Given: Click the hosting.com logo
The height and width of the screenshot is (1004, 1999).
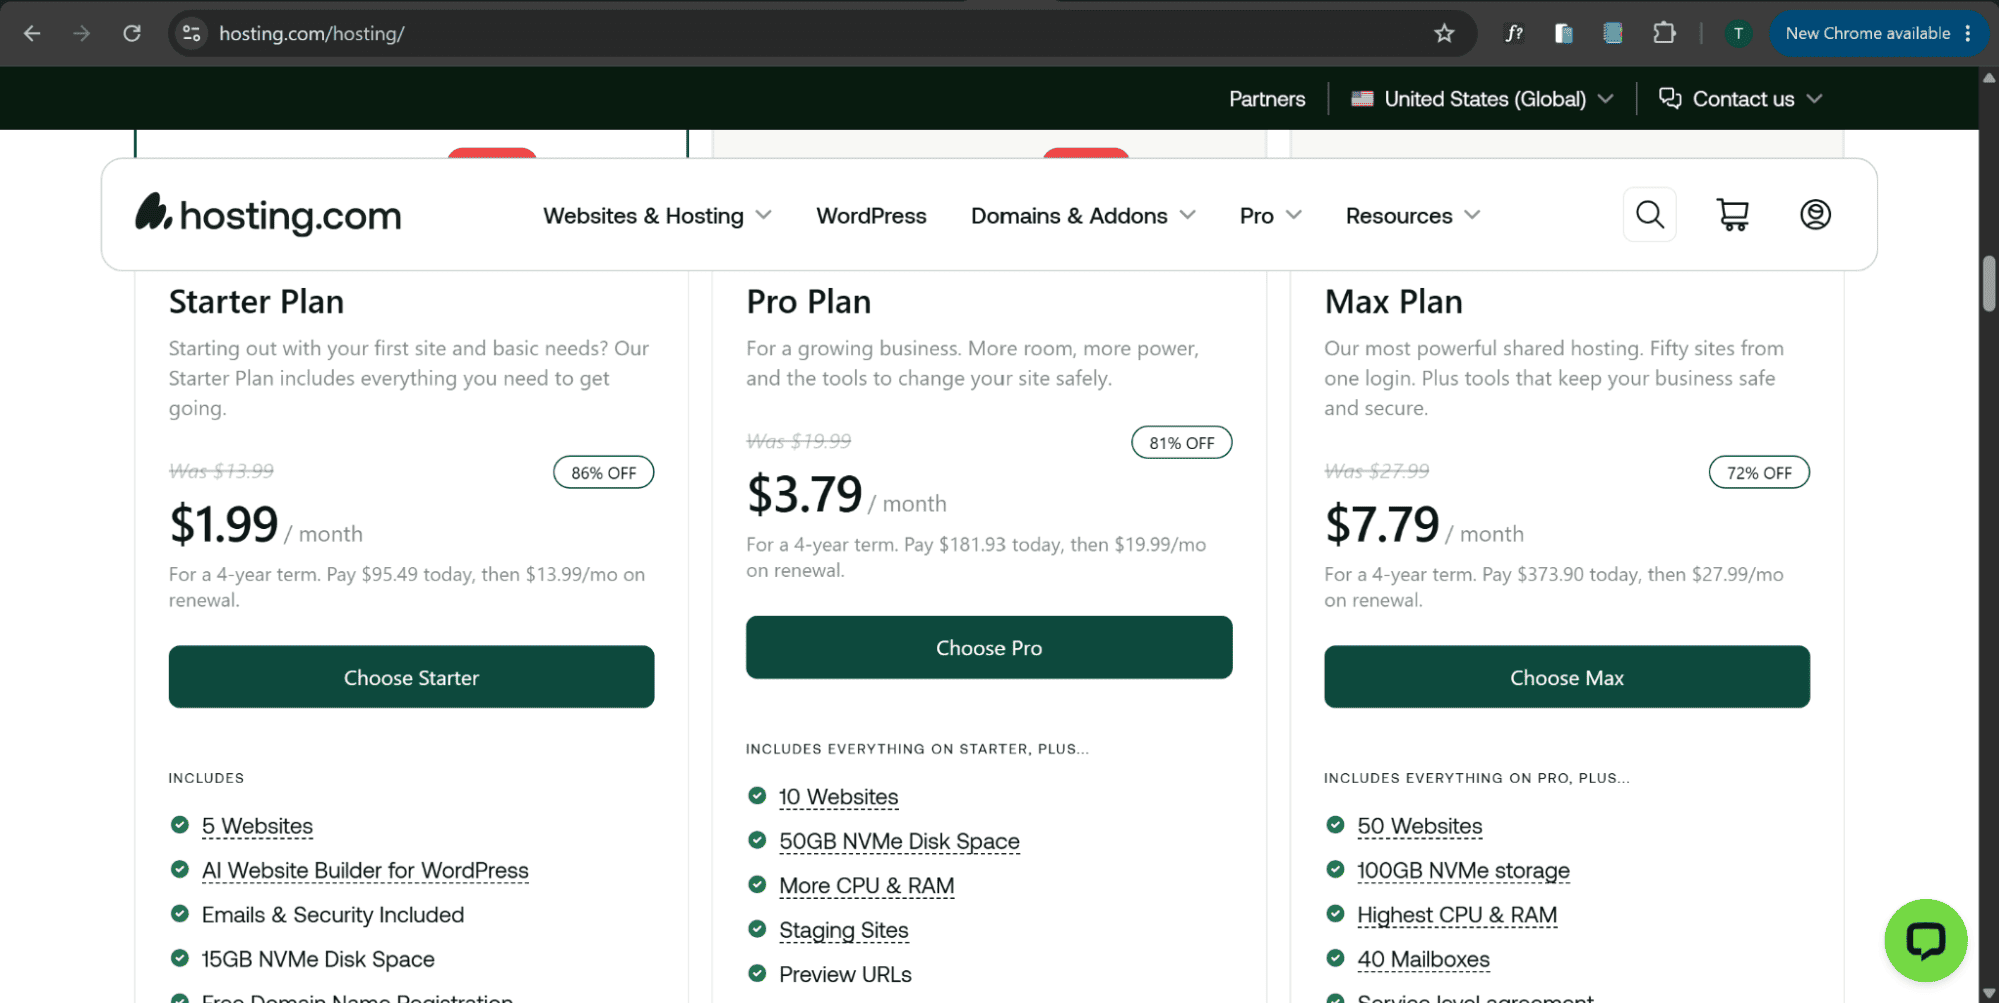Looking at the screenshot, I should [x=268, y=214].
